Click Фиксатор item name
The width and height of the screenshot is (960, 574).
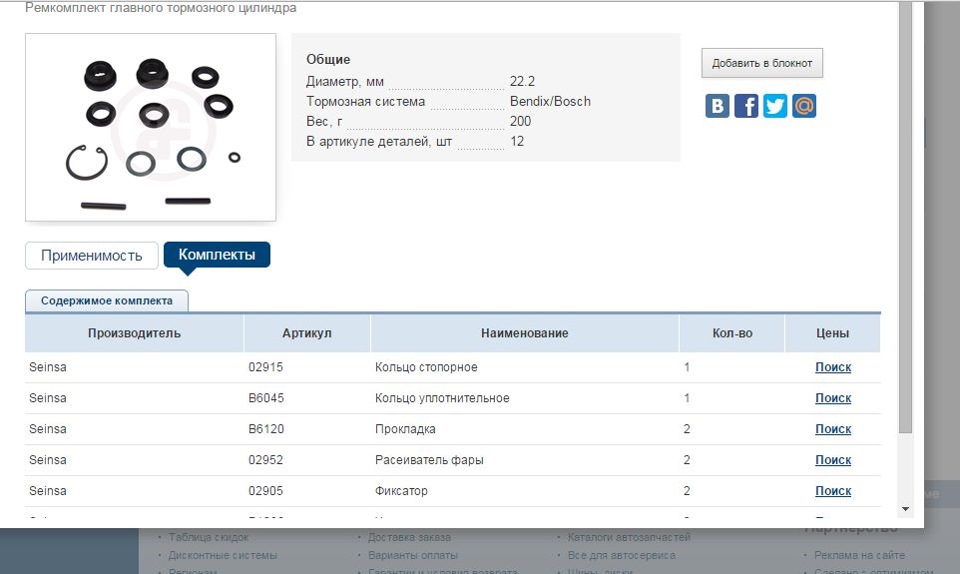point(401,491)
